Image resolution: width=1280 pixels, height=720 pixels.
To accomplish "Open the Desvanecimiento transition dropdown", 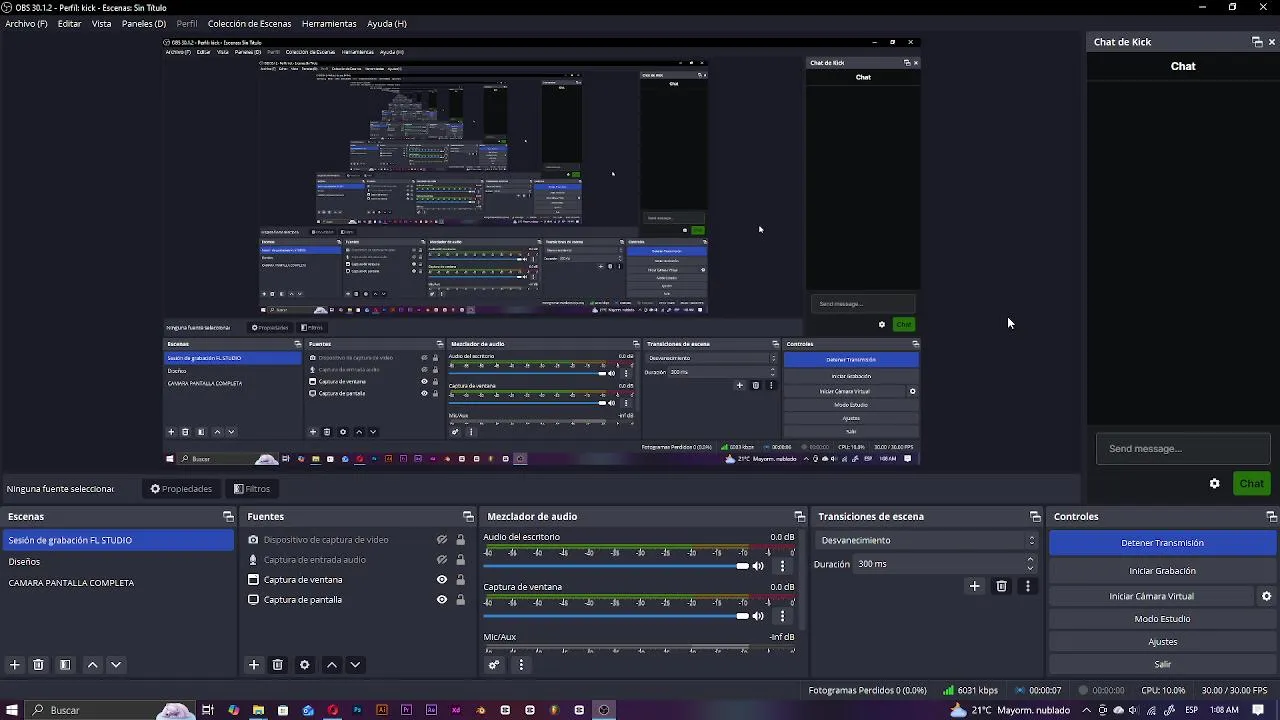I will [927, 540].
